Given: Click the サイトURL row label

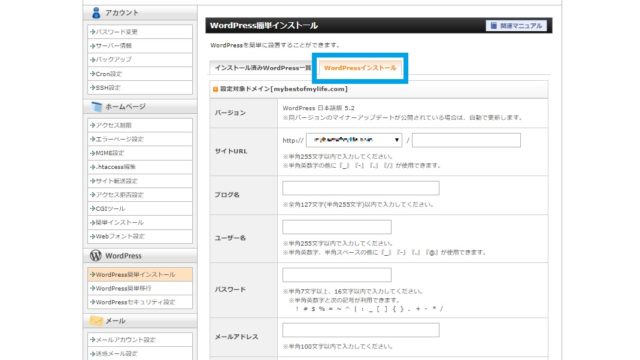Looking at the screenshot, I should coord(231,151).
